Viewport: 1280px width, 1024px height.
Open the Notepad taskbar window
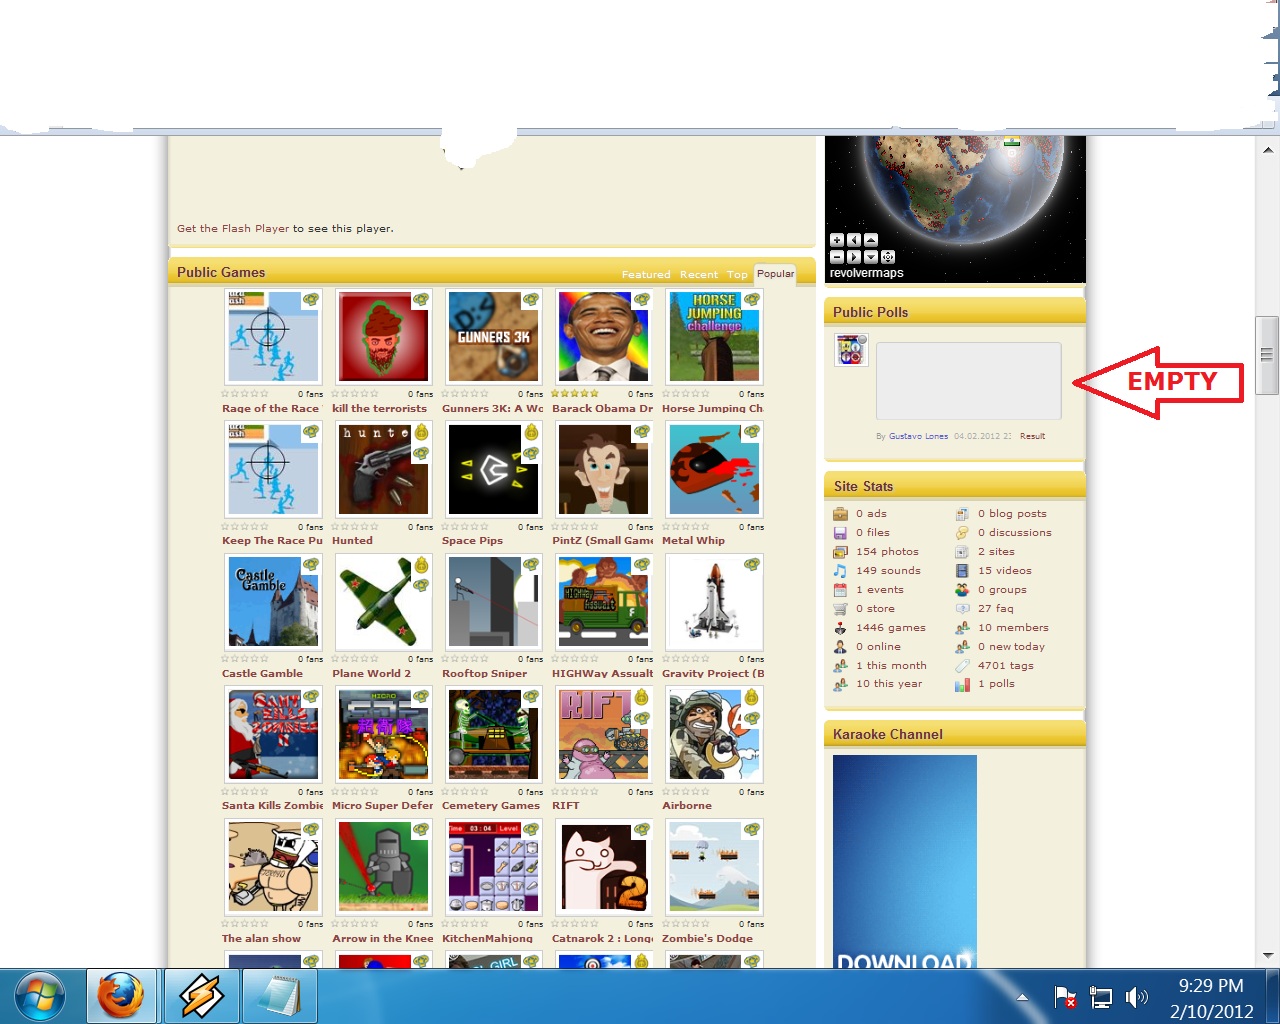coord(280,996)
